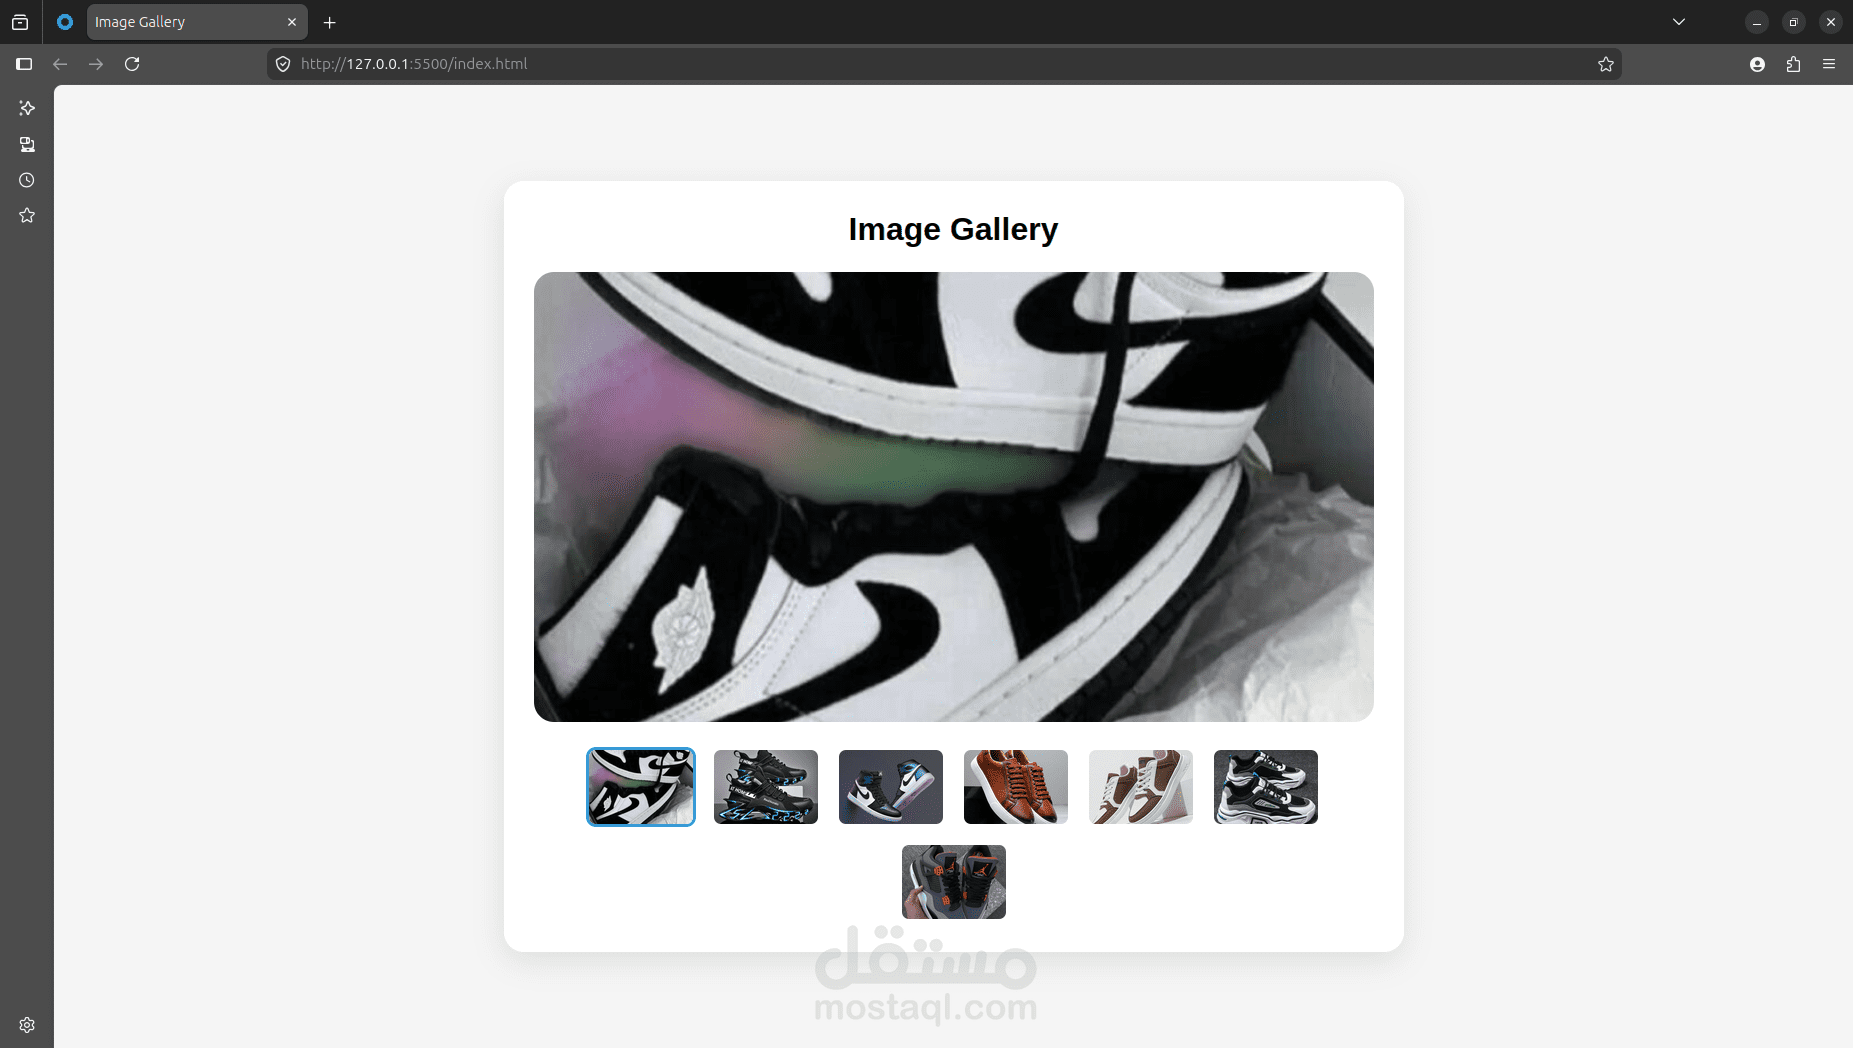Image resolution: width=1853 pixels, height=1048 pixels.
Task: Select the grey and orange Jordan thumbnail
Action: (x=954, y=882)
